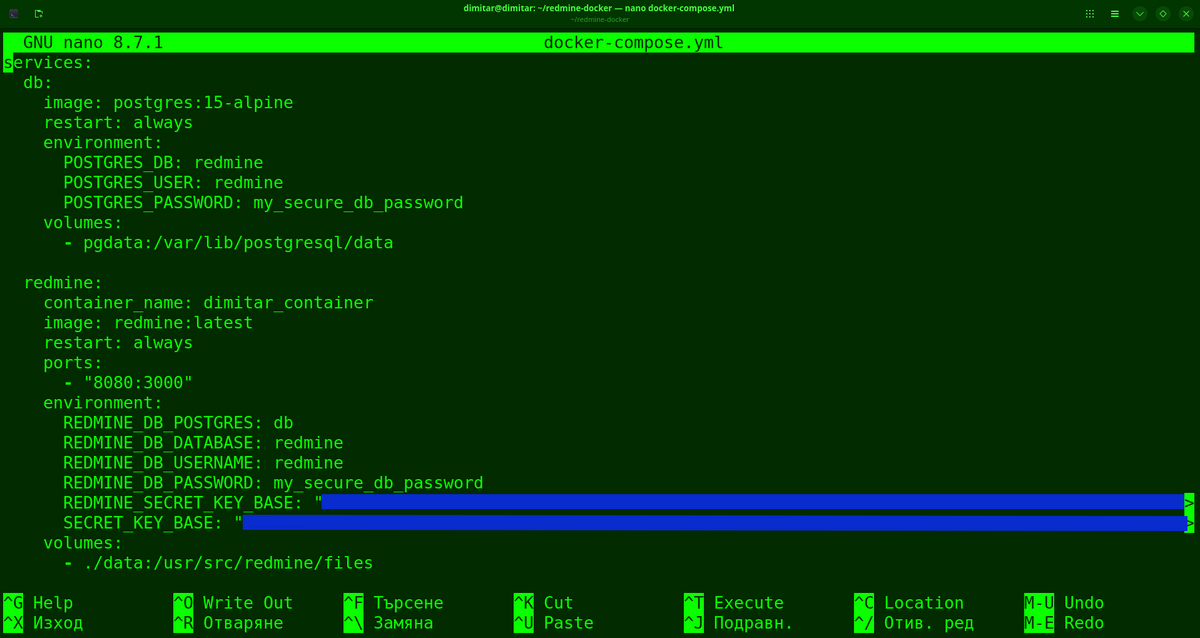Place cursor on 'db:' line
Screen dimensions: 1200x638
[x=38, y=83]
